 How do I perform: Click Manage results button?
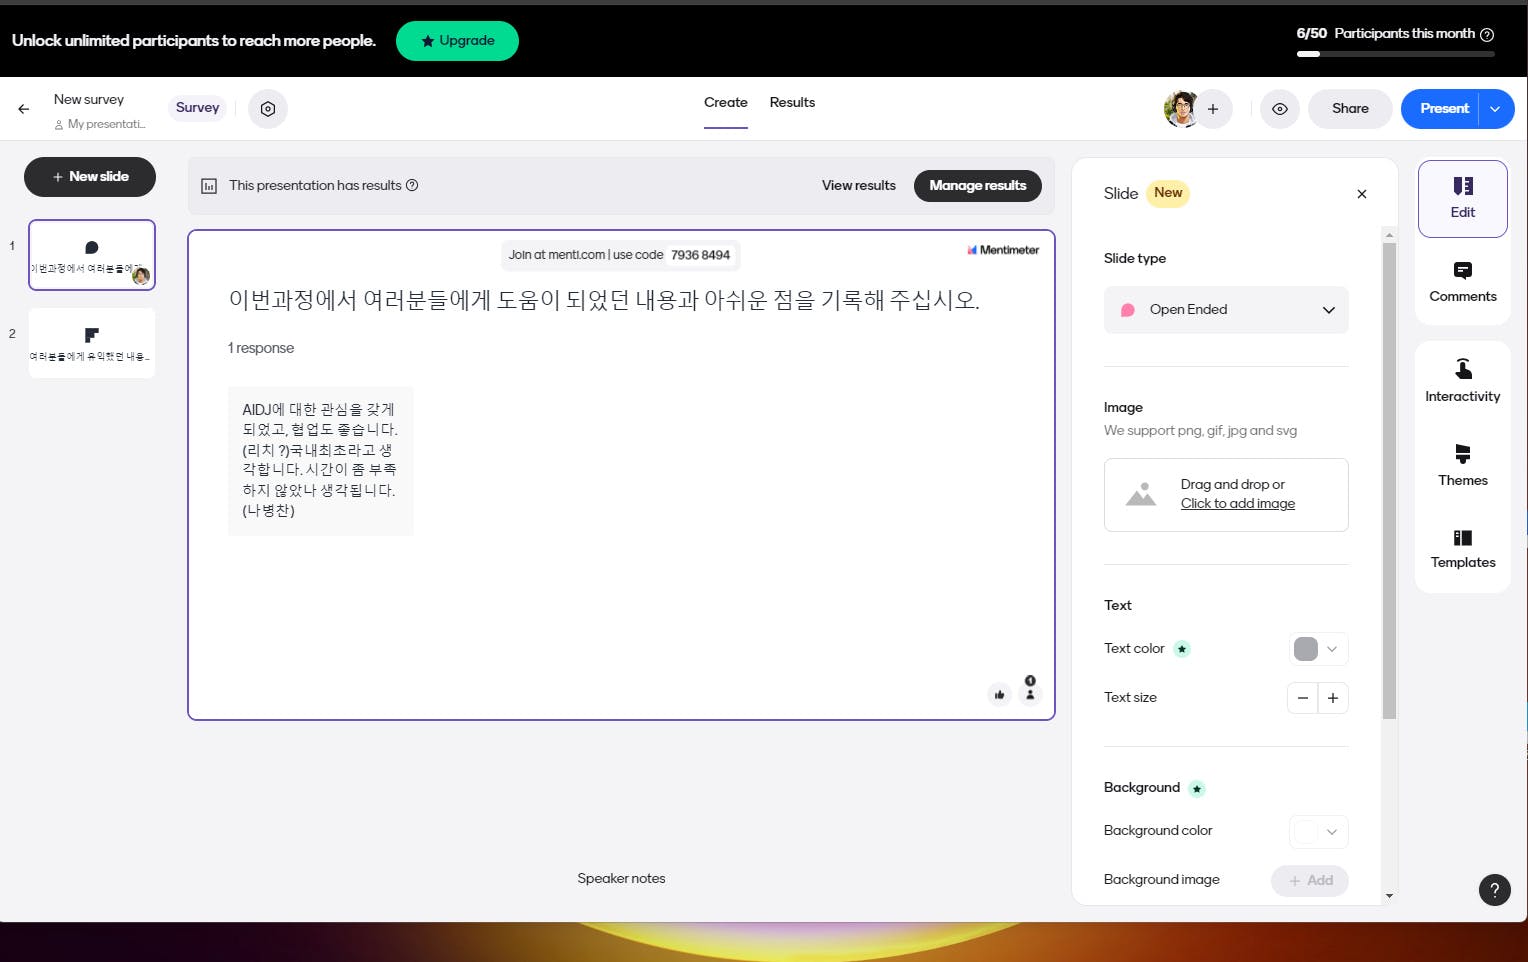978,186
